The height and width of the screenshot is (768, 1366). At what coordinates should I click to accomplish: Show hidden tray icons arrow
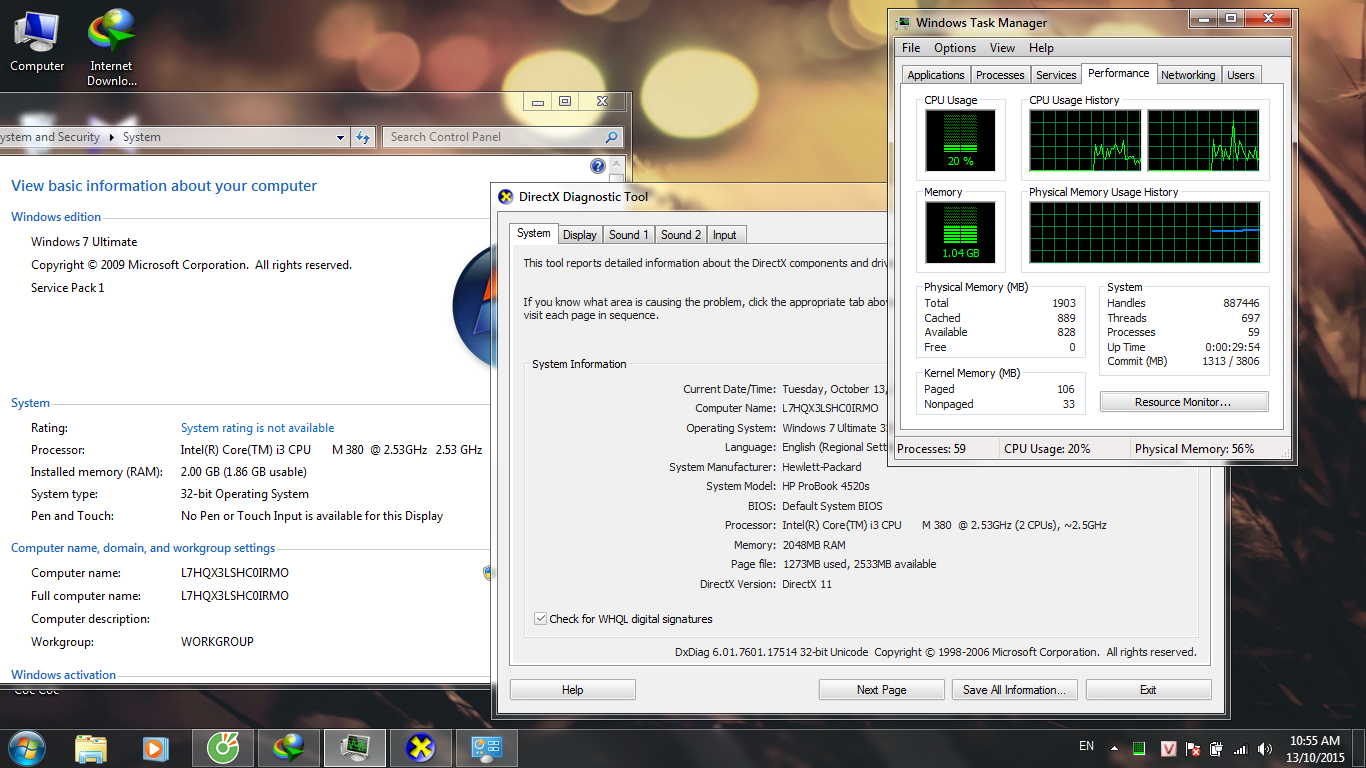[1115, 748]
